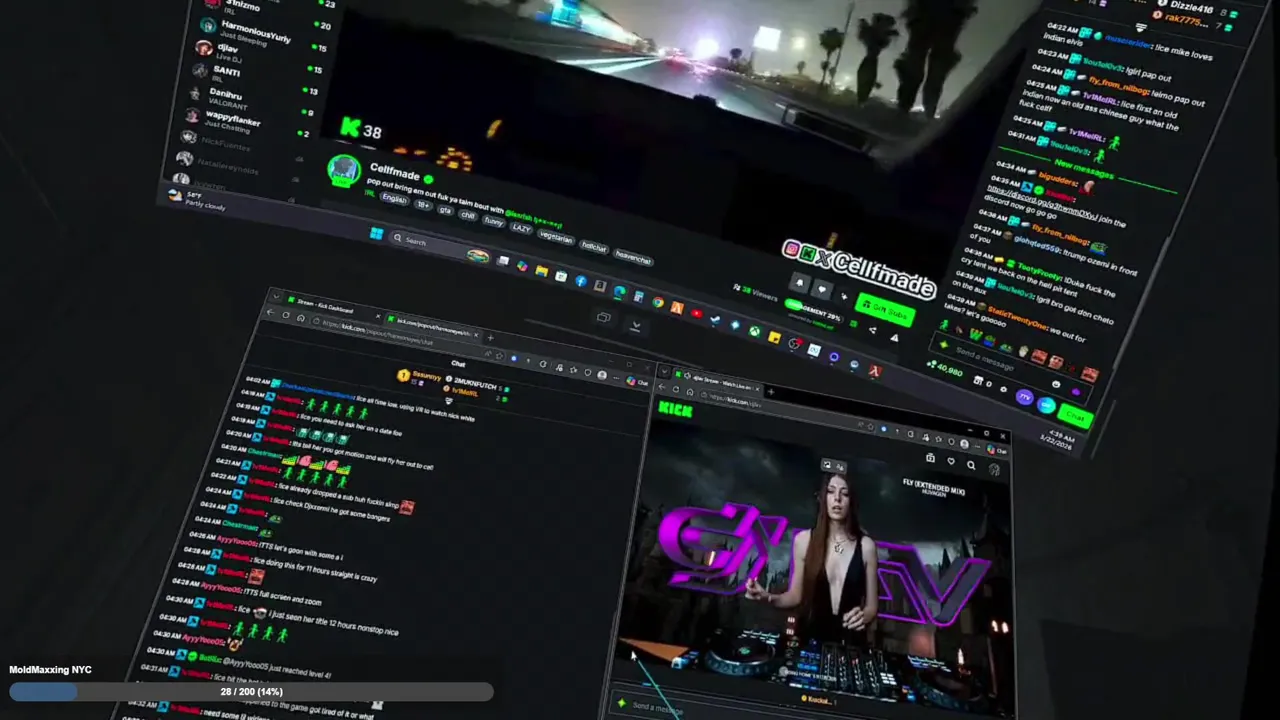Click the Cellfmade channel avatar
Viewport: 1280px width, 720px height.
(x=344, y=171)
